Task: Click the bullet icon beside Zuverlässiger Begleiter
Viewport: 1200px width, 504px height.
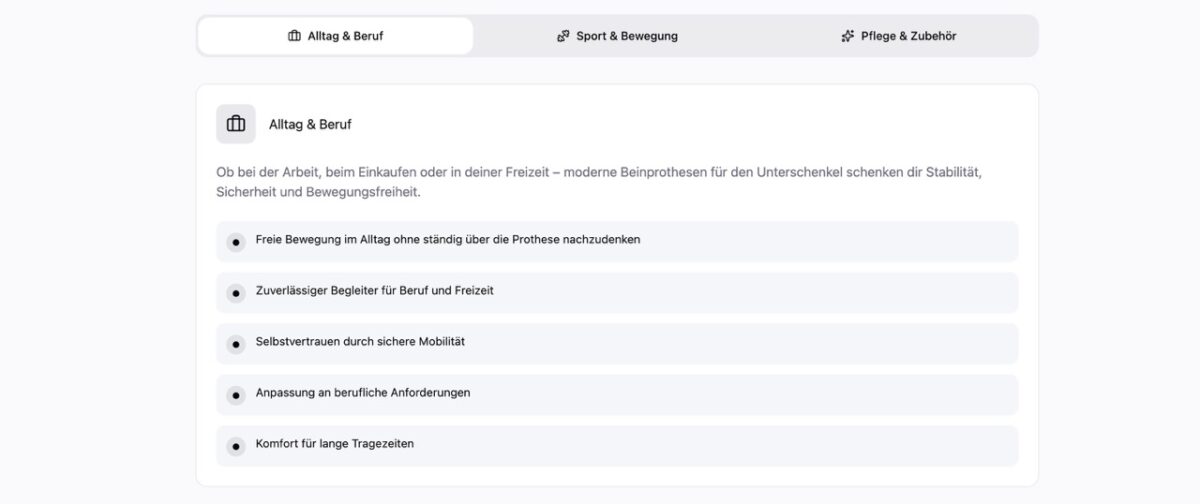Action: tap(236, 293)
